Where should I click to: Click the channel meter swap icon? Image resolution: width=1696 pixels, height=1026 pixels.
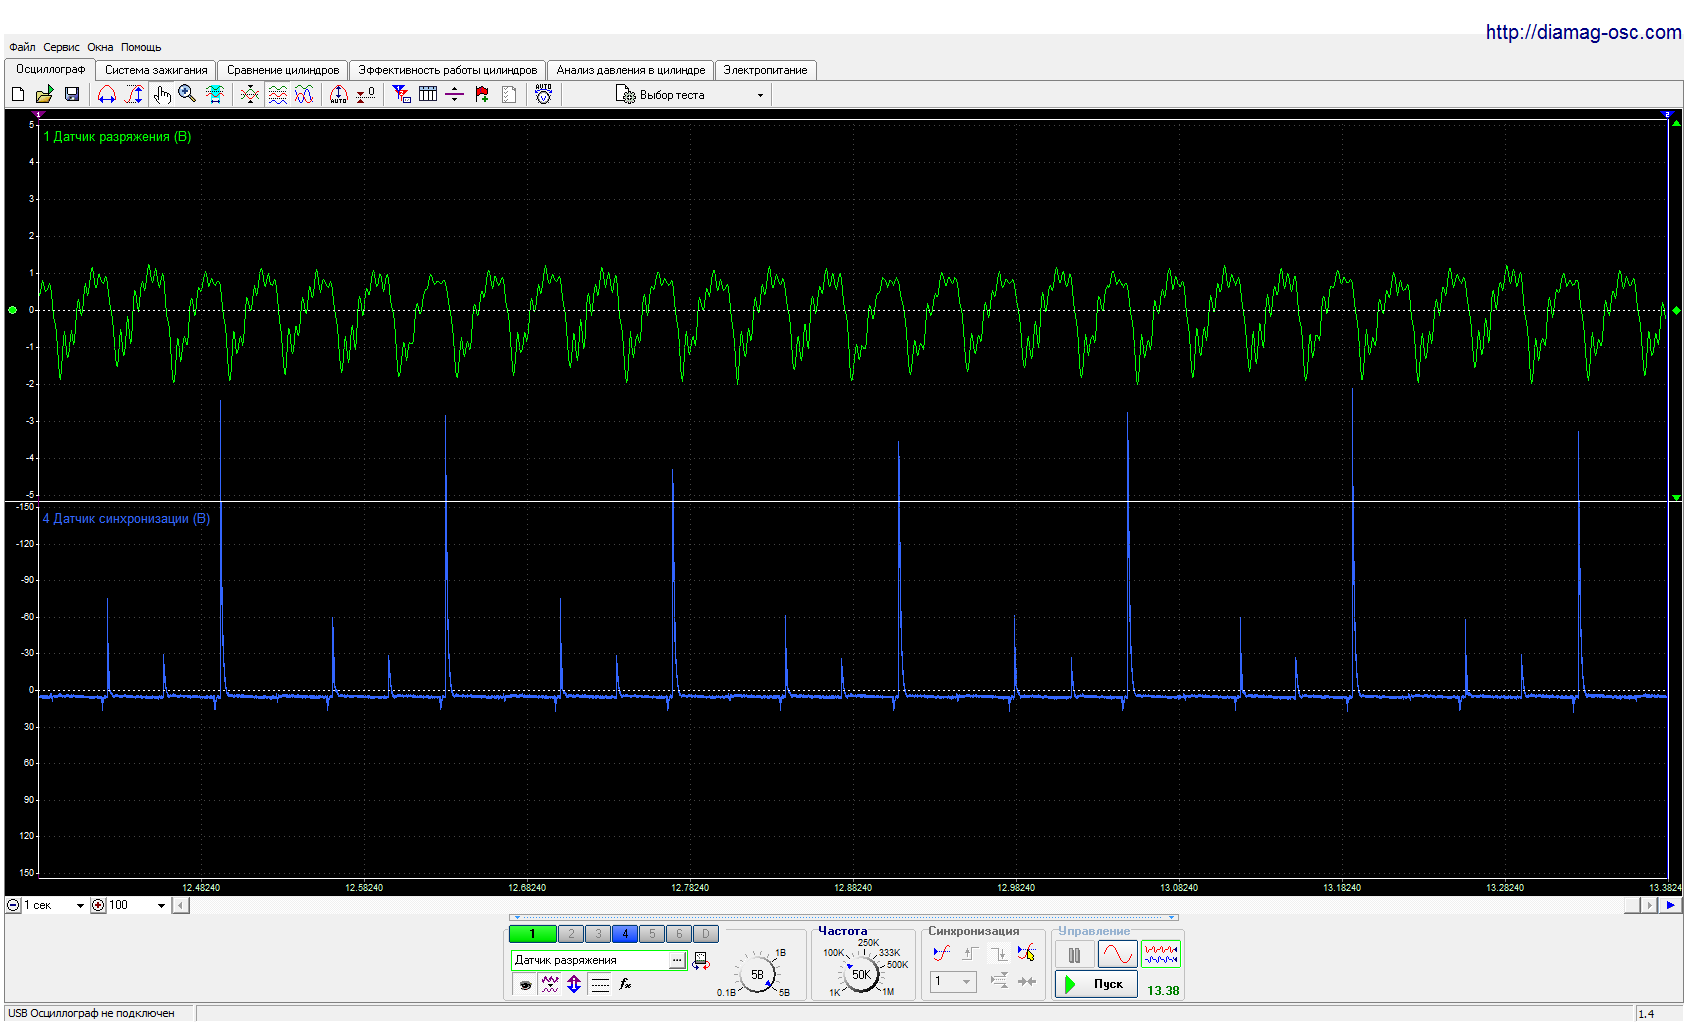click(701, 960)
